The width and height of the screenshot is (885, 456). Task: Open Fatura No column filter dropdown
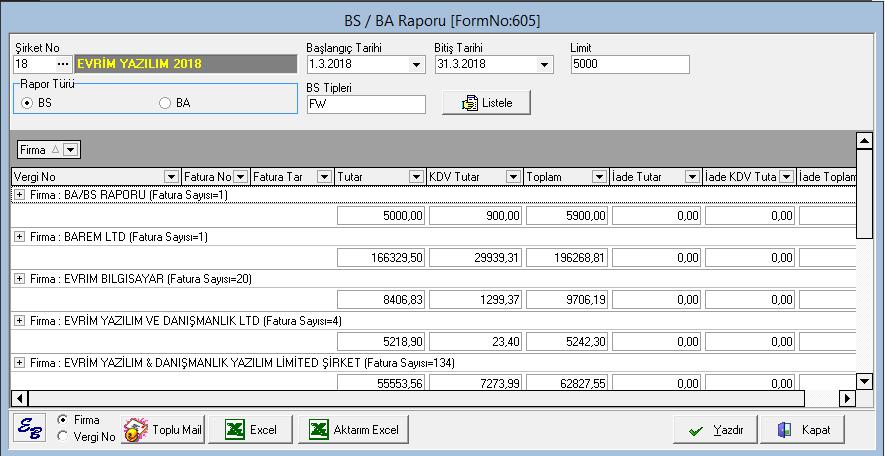click(x=240, y=177)
